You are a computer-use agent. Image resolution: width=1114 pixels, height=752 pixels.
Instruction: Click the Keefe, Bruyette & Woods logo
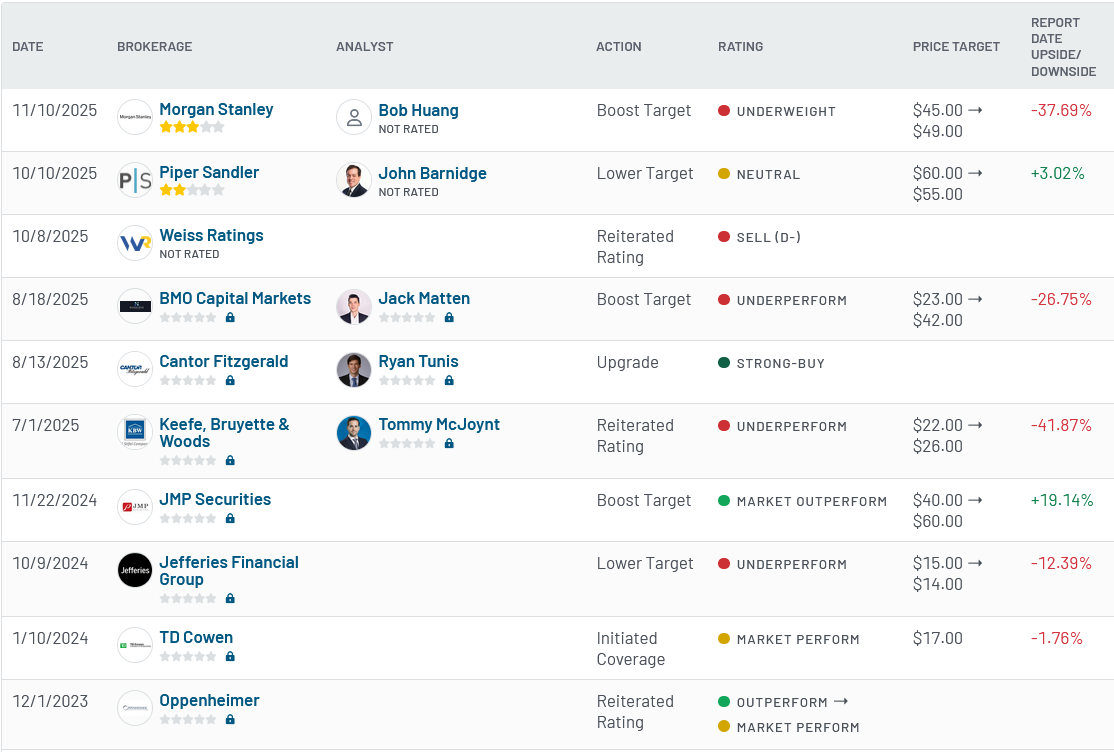point(135,432)
